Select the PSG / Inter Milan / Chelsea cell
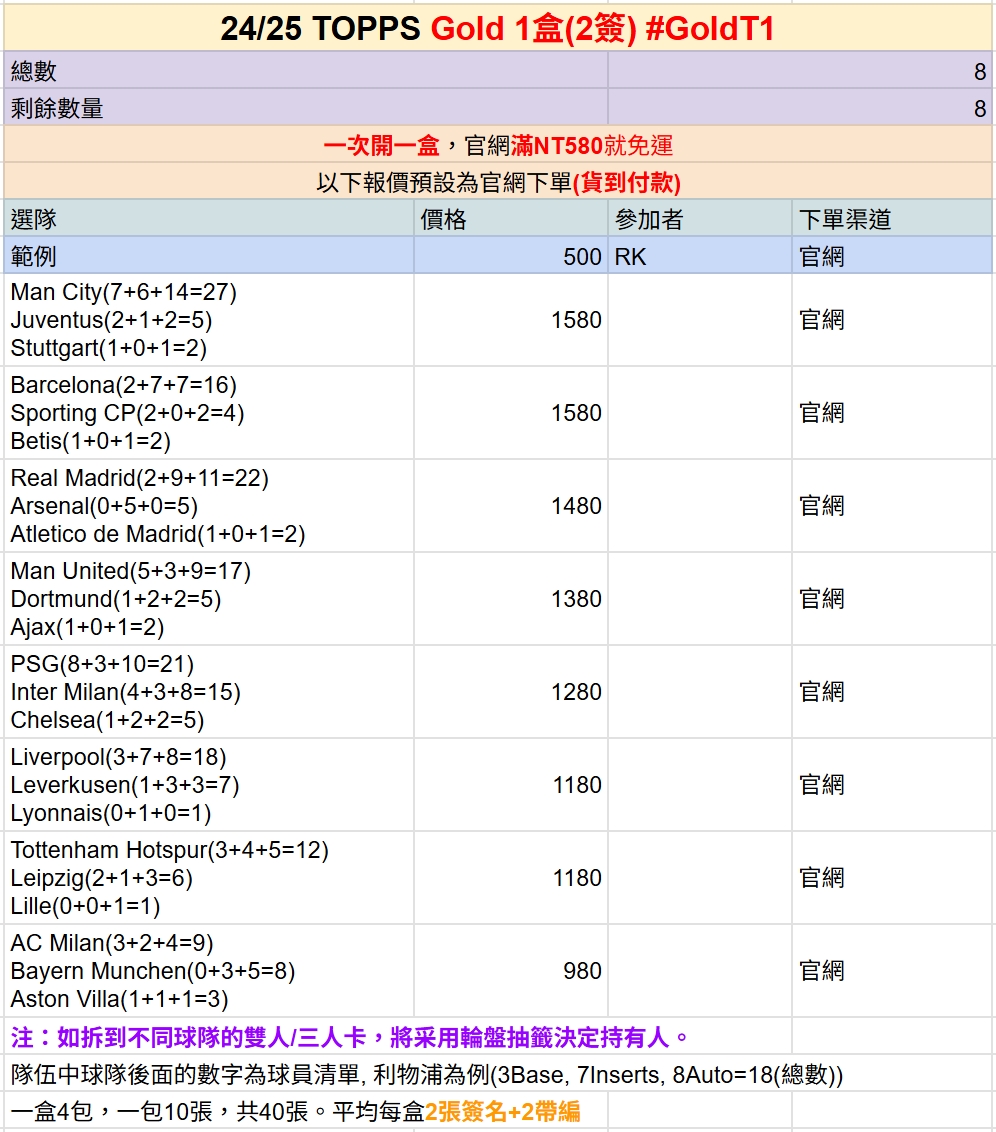 click(209, 692)
